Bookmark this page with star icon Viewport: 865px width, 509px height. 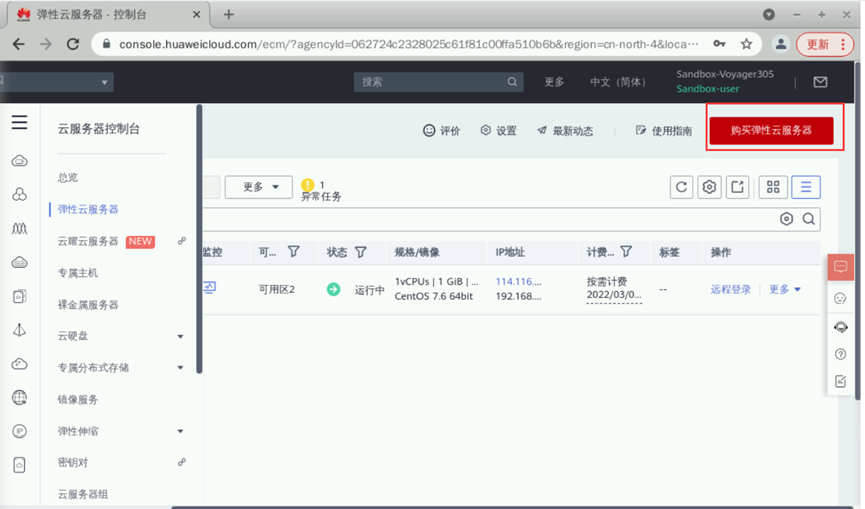(746, 44)
